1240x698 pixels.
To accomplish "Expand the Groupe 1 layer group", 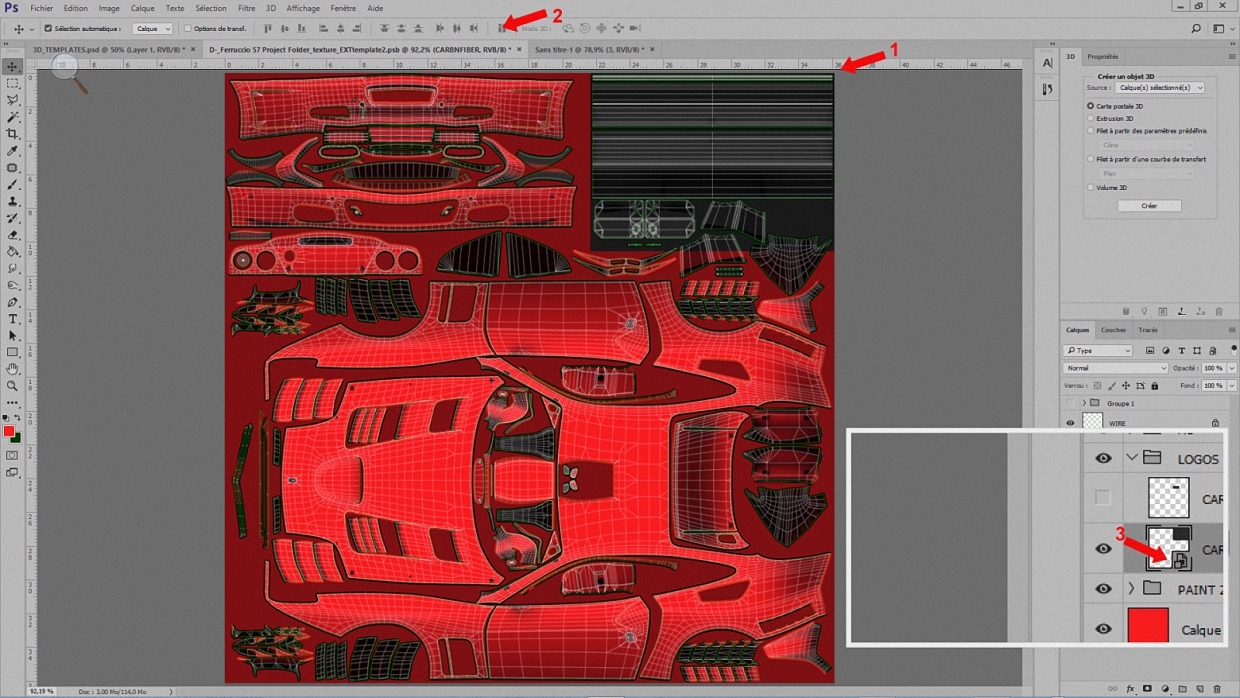I will (1084, 403).
